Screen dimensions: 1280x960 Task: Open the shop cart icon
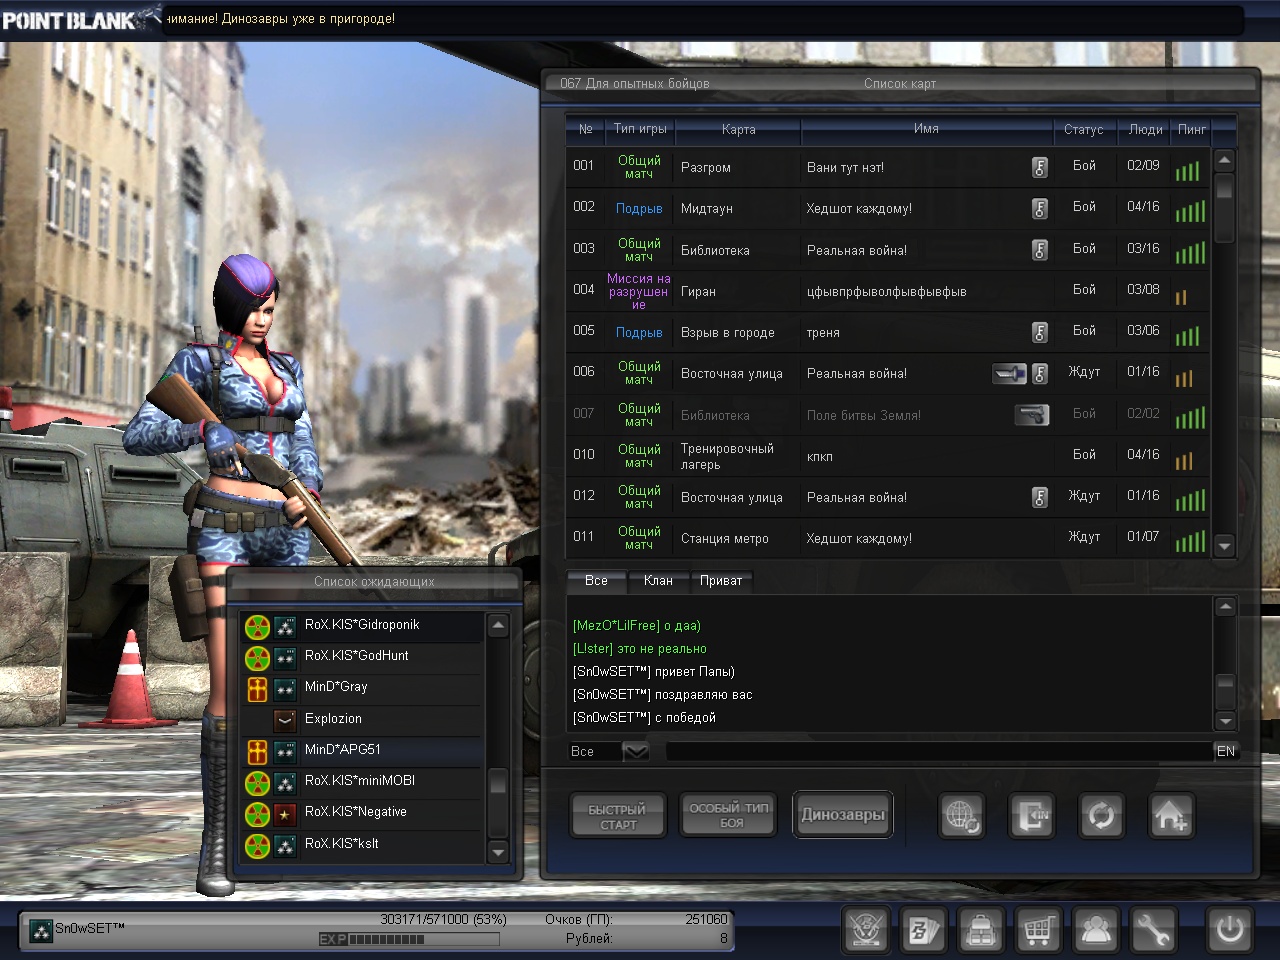[1038, 931]
